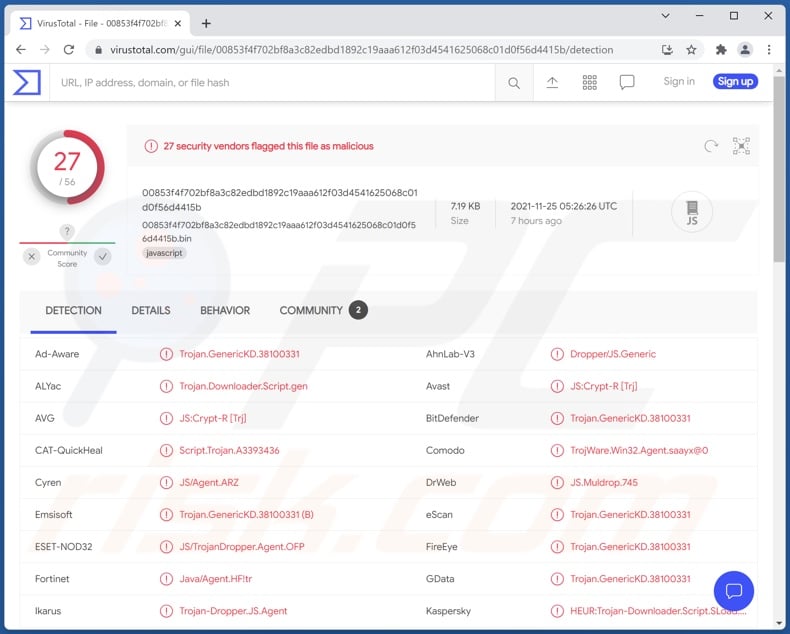This screenshot has height=634, width=790.
Task: Open the extensions puzzle icon
Action: click(x=721, y=49)
